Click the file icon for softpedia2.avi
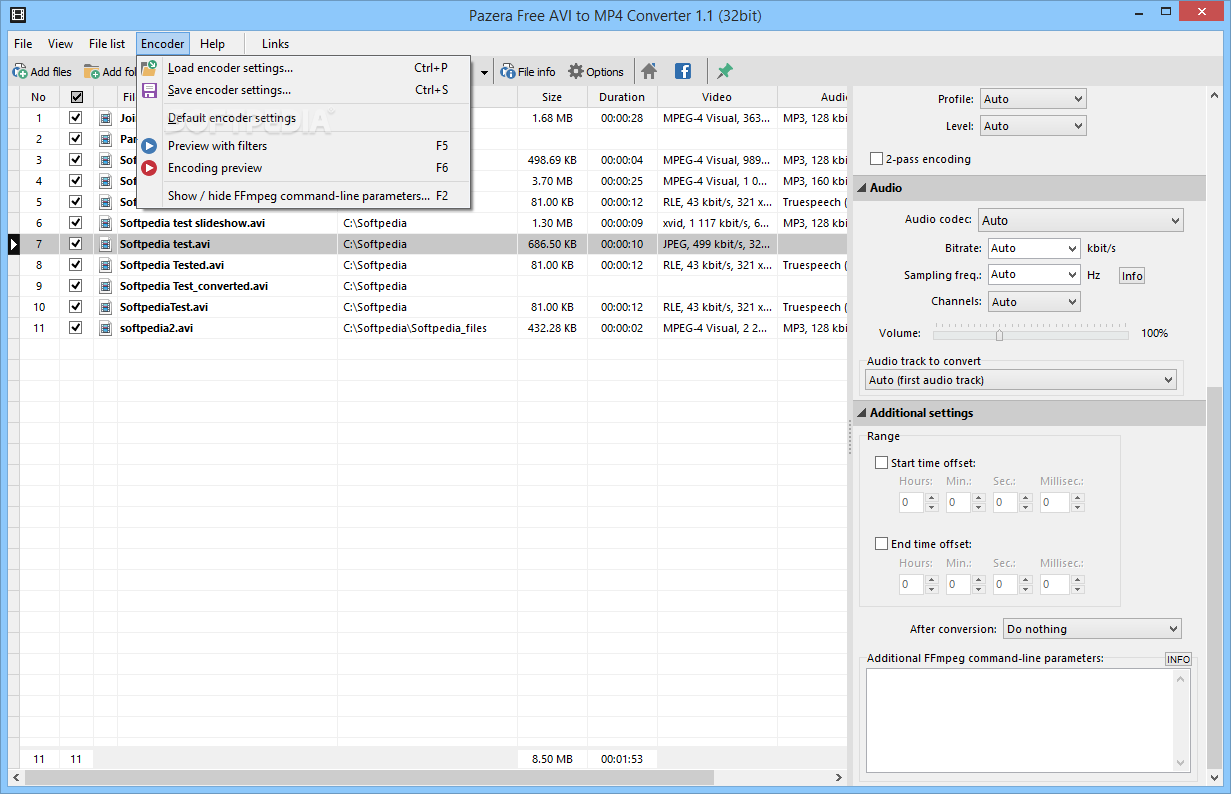 pyautogui.click(x=105, y=328)
